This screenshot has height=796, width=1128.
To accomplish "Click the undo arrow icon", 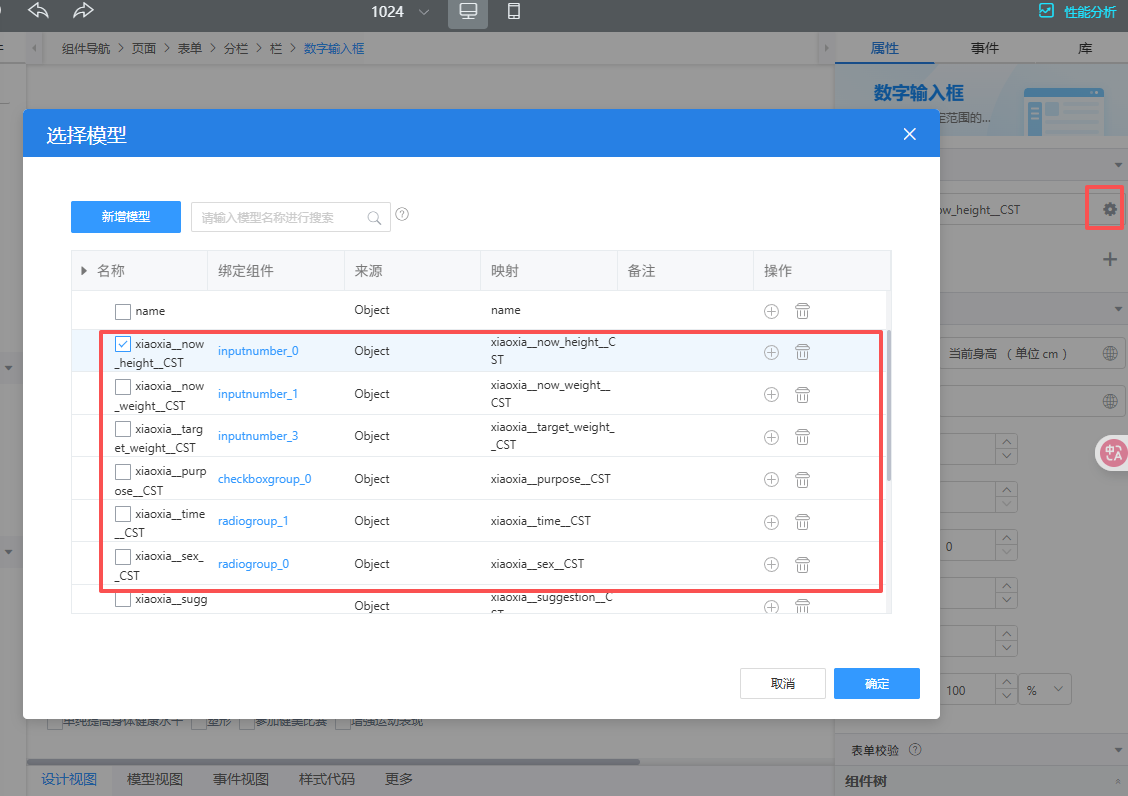I will click(x=38, y=11).
